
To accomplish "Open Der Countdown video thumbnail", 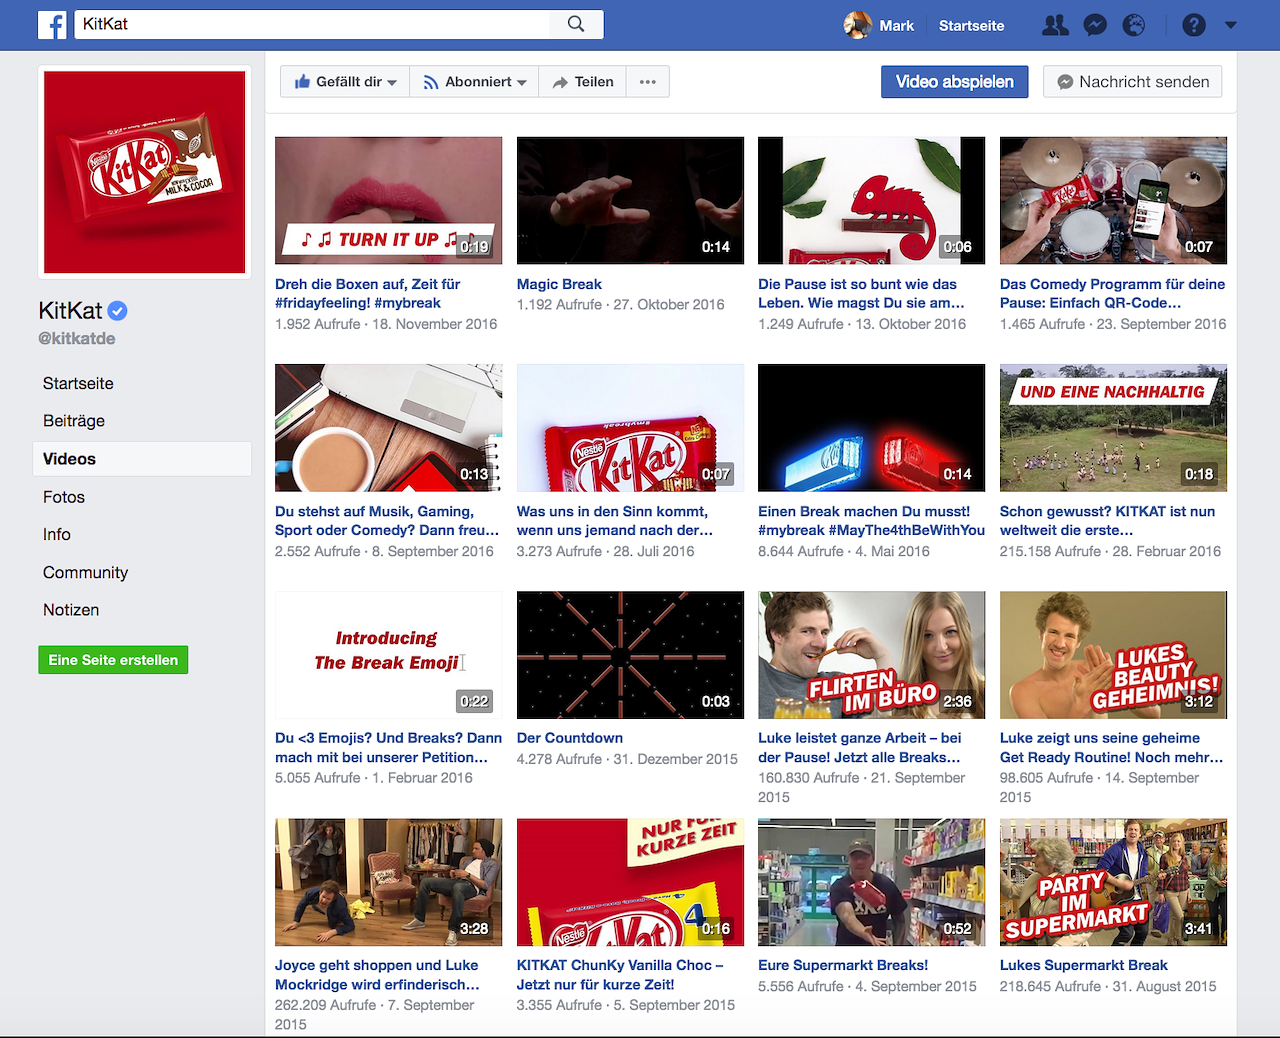I will (630, 655).
